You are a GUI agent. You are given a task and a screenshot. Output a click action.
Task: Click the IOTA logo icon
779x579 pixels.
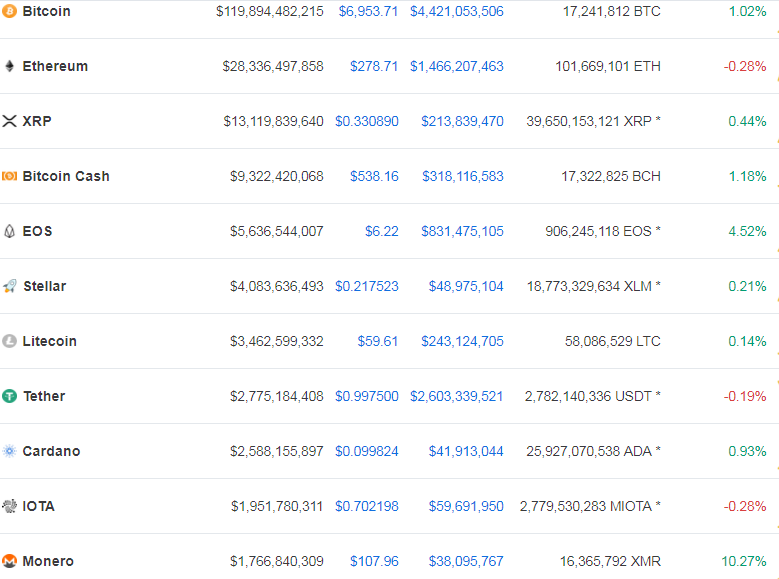[x=9, y=506]
